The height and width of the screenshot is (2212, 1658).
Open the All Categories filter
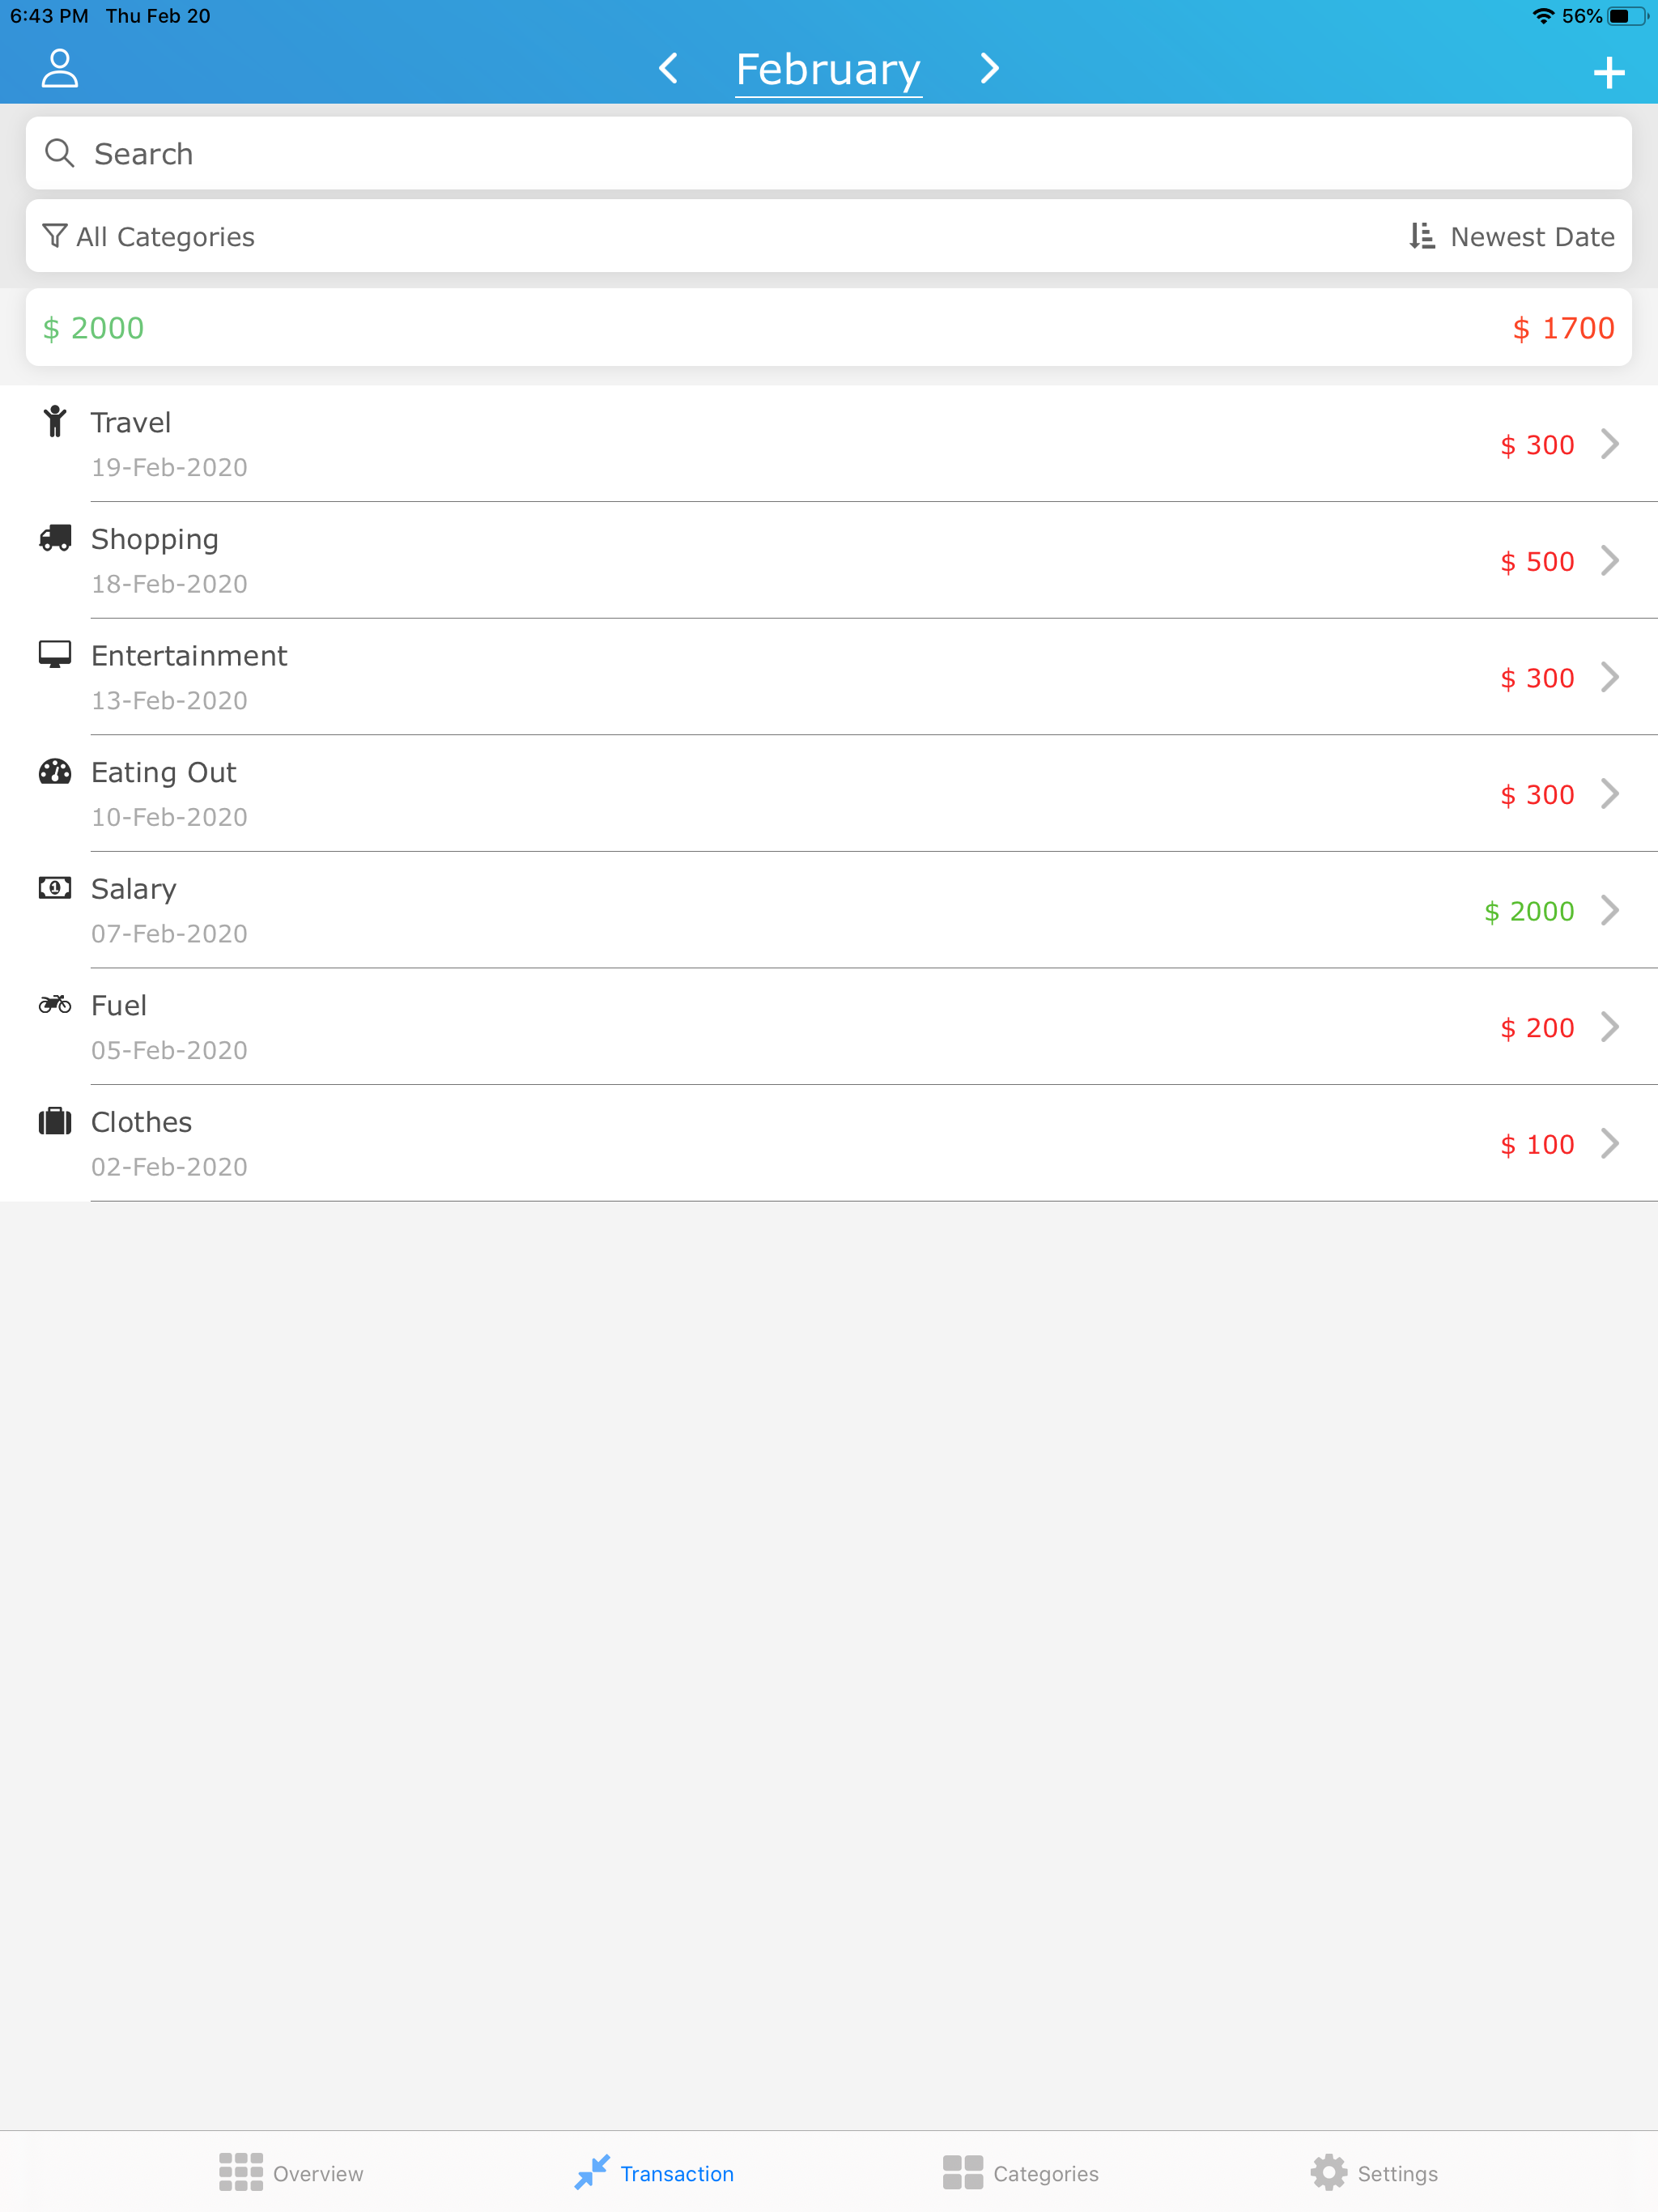[149, 237]
